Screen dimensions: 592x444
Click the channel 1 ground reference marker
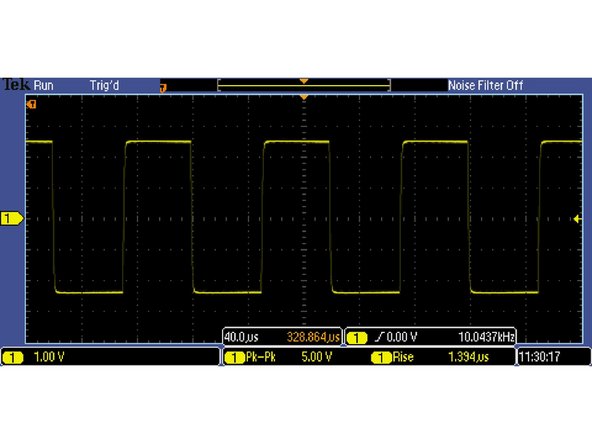coord(12,218)
